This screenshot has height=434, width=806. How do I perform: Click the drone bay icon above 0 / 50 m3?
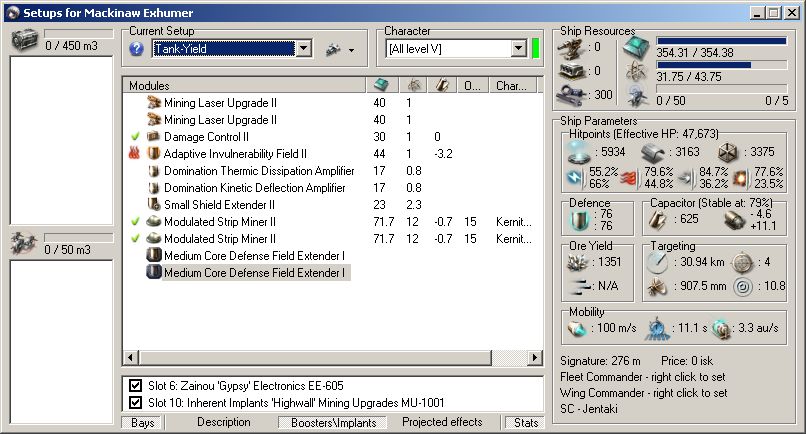click(24, 243)
